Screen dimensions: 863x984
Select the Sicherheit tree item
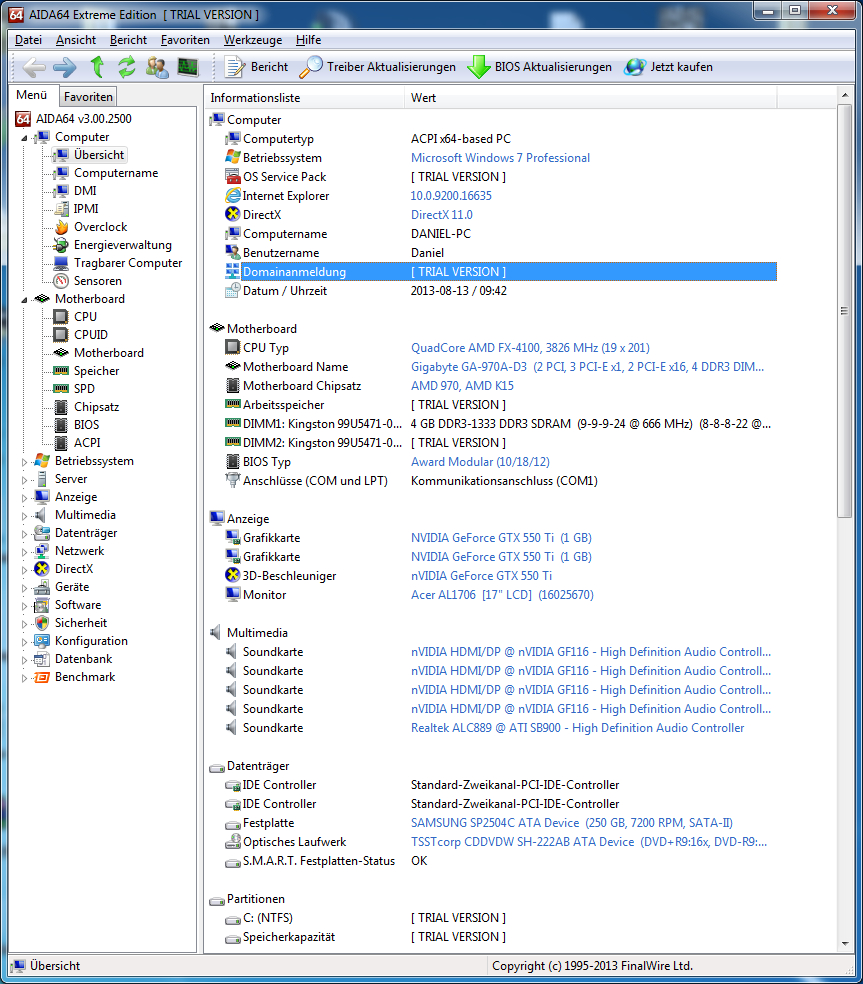pyautogui.click(x=80, y=623)
